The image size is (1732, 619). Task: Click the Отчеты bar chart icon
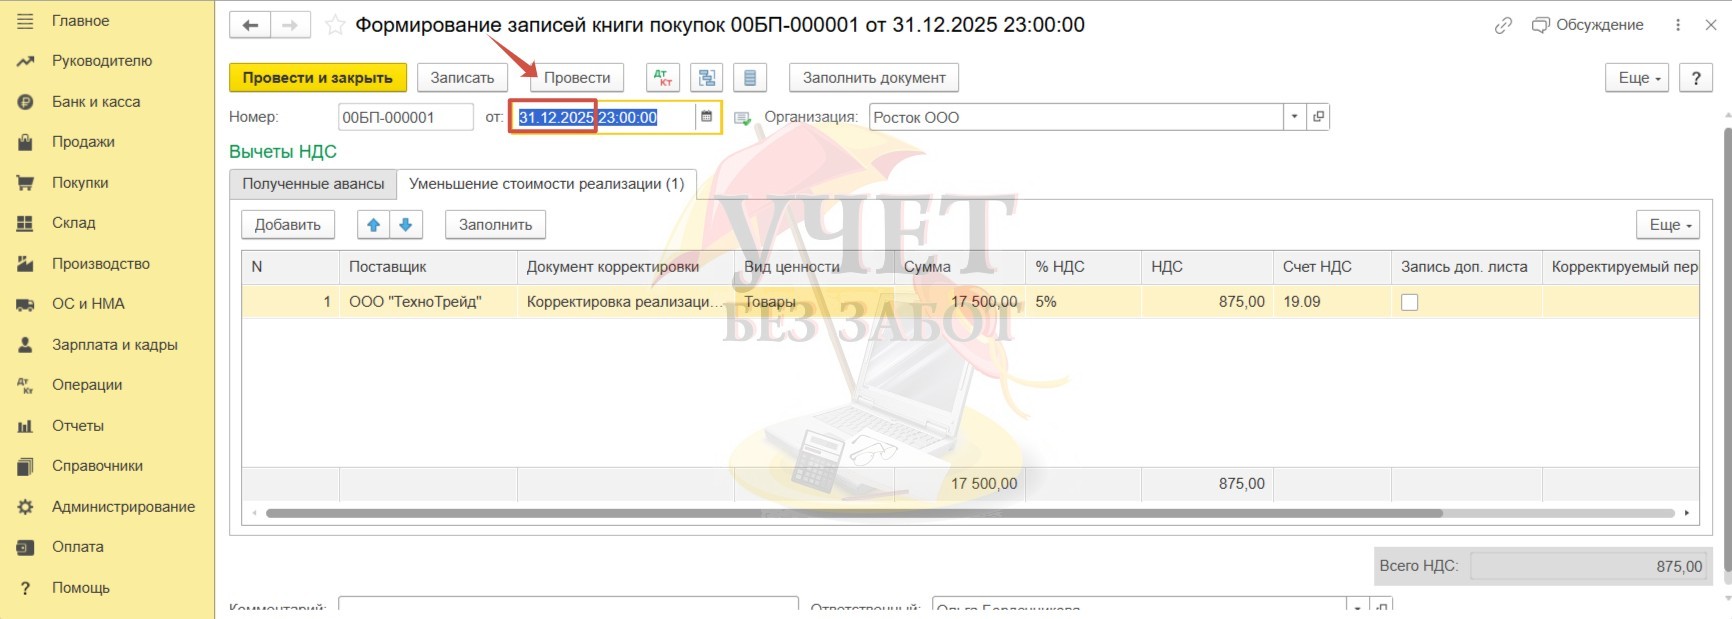[x=25, y=426]
